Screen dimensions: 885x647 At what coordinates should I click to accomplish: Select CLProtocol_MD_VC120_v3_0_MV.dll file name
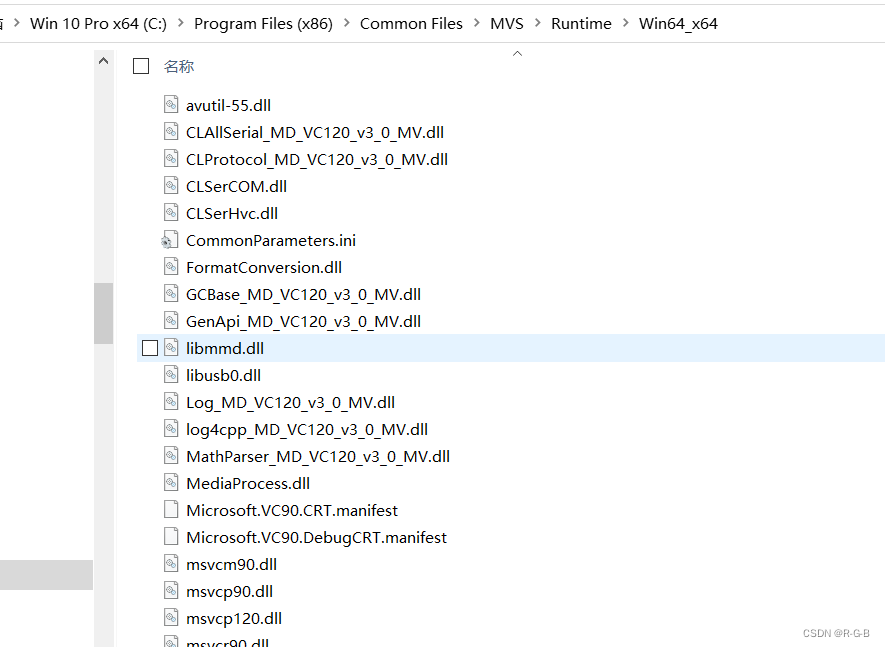[x=317, y=159]
